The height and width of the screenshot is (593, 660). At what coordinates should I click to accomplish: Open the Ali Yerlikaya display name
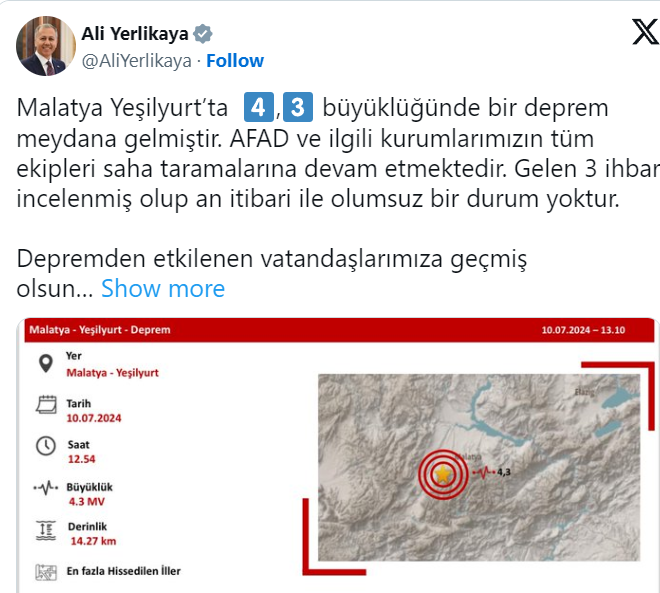[x=135, y=34]
